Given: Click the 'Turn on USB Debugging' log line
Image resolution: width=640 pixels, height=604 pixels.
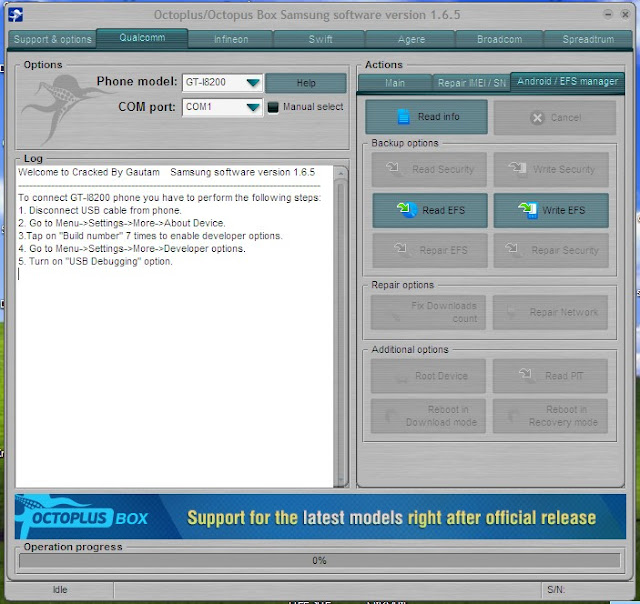Looking at the screenshot, I should (x=96, y=261).
